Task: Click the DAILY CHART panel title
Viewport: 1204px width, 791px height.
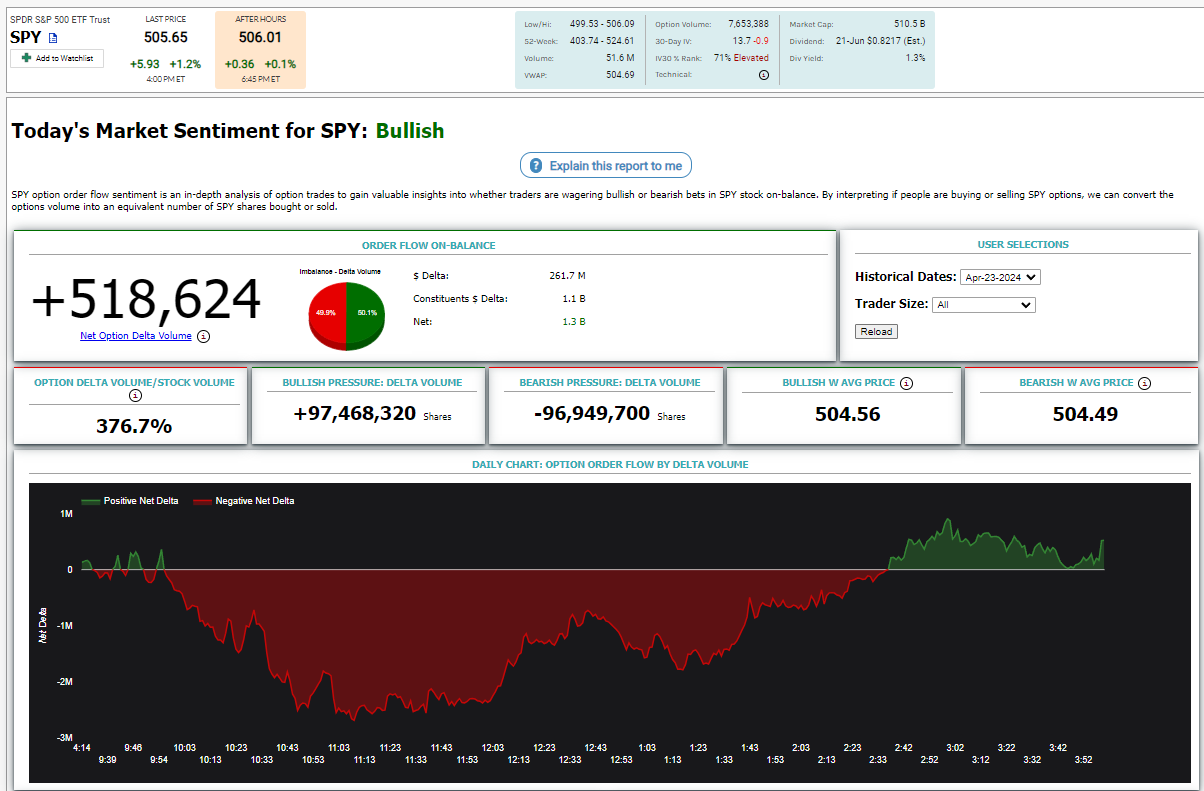Action: point(610,464)
